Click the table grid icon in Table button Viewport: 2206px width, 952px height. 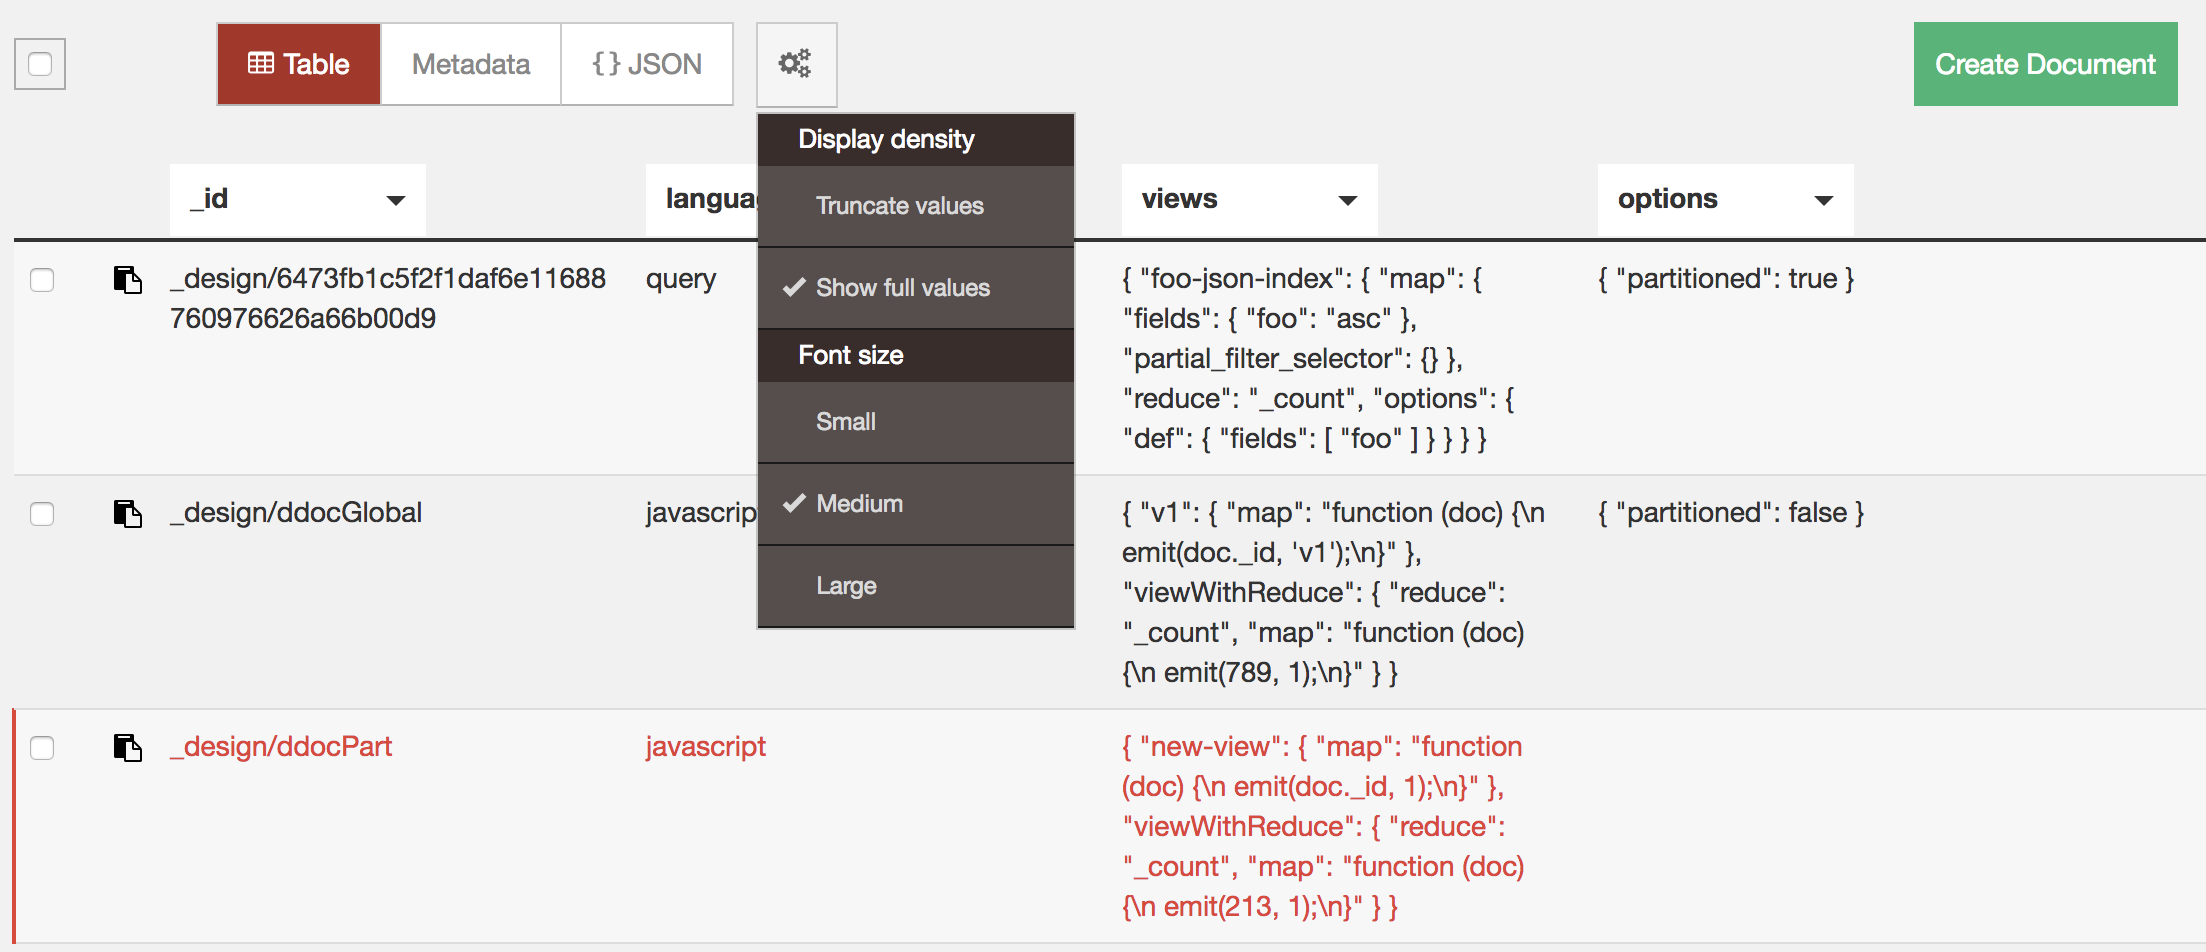[x=260, y=64]
